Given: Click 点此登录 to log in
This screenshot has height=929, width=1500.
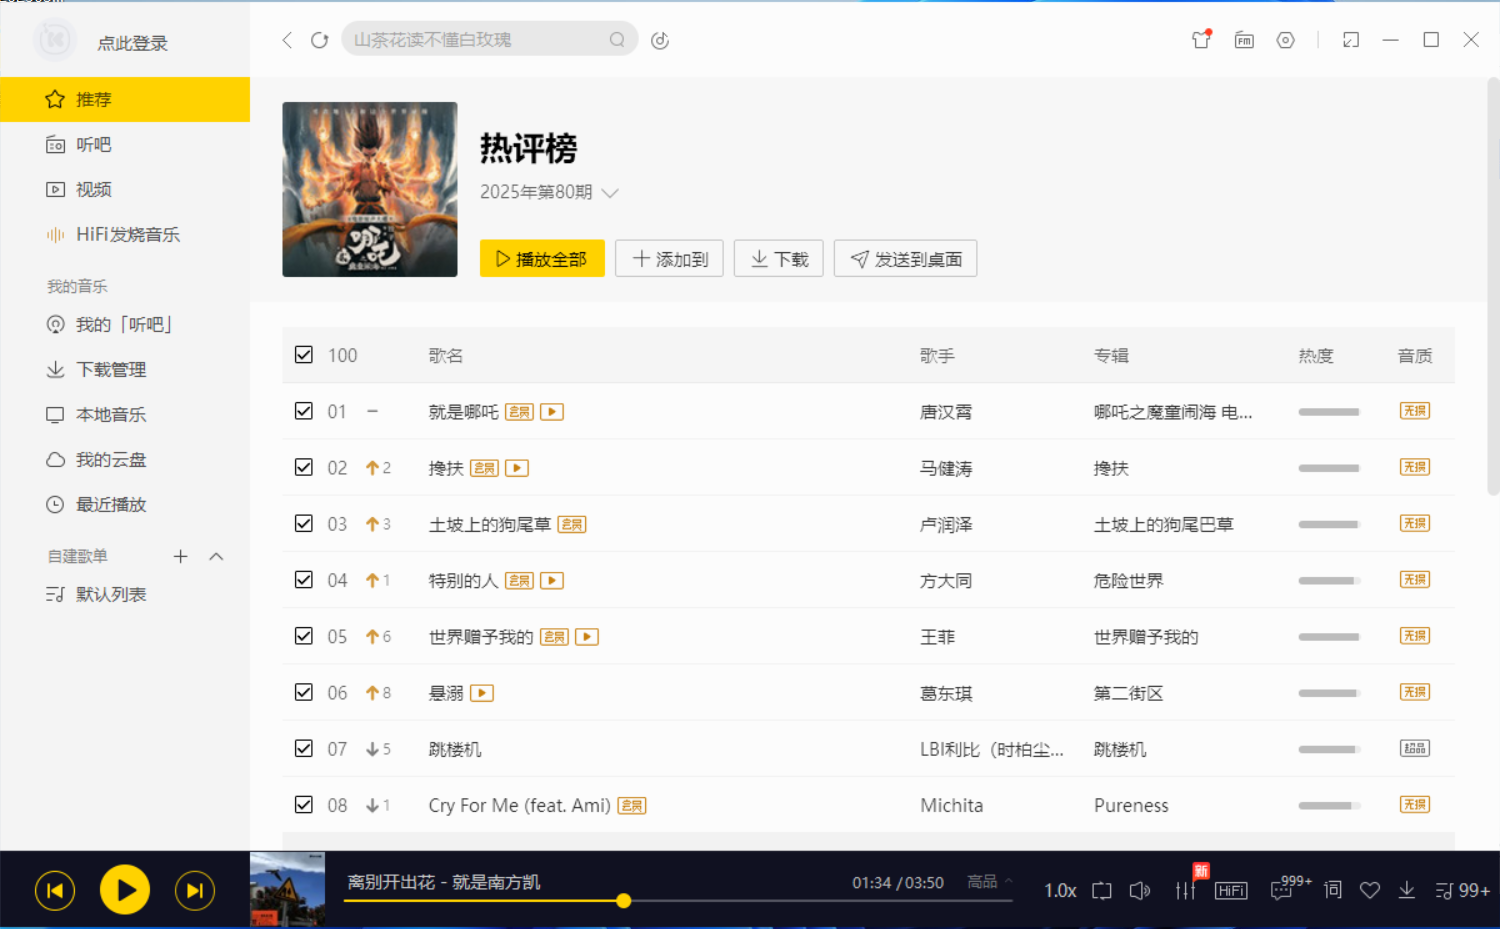Looking at the screenshot, I should (x=132, y=43).
